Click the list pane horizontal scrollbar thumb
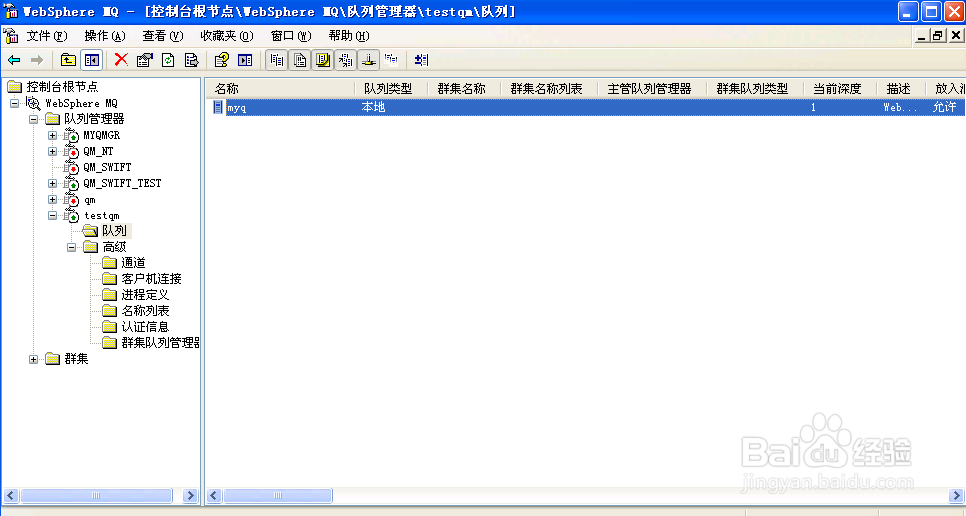Screen dimensions: 966x516 pyautogui.click(x=278, y=495)
